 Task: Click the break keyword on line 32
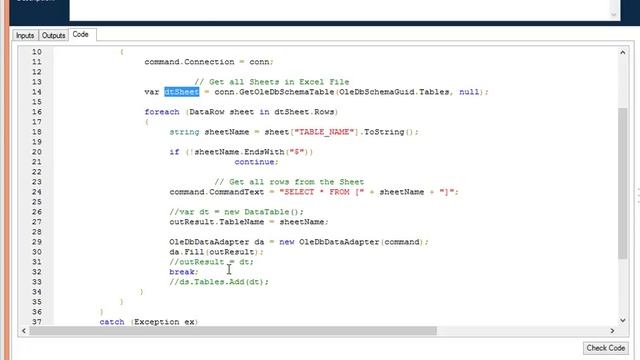[182, 272]
